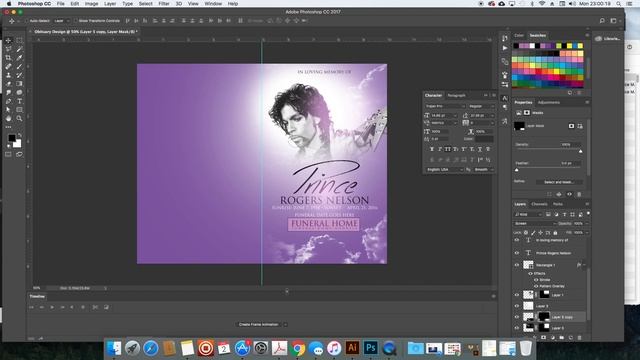The width and height of the screenshot is (640, 360).
Task: Hide the 'In loving memory of' text layer
Action: [517, 240]
